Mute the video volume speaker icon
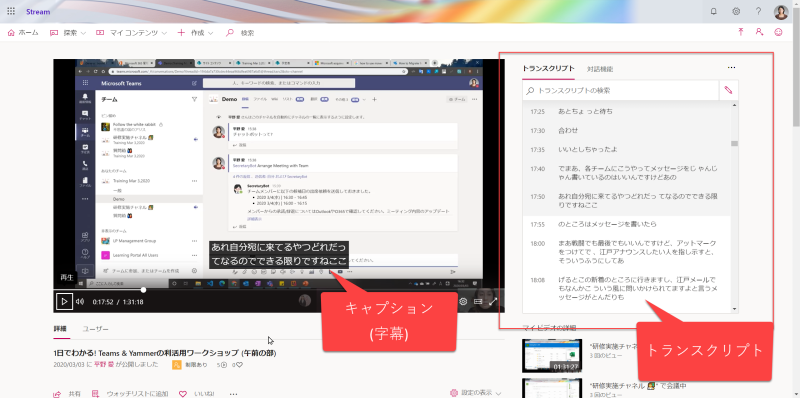 80,302
